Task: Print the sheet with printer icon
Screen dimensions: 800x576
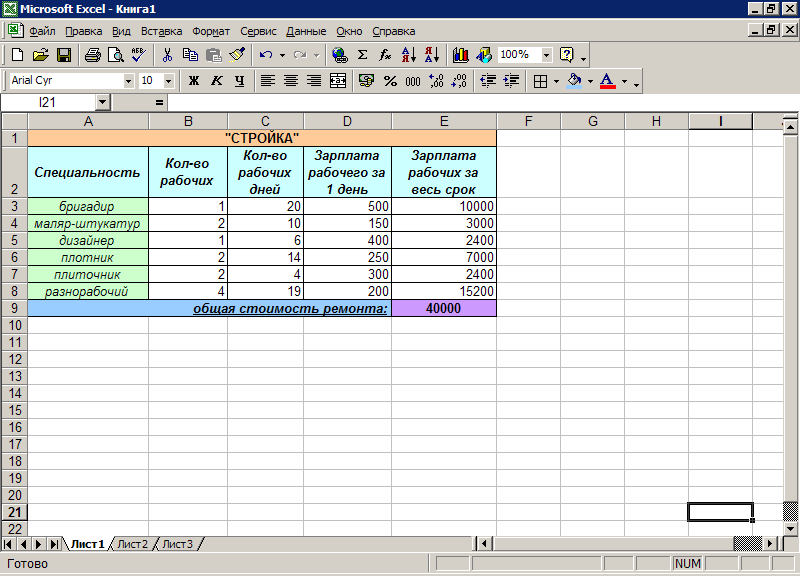Action: [x=92, y=55]
